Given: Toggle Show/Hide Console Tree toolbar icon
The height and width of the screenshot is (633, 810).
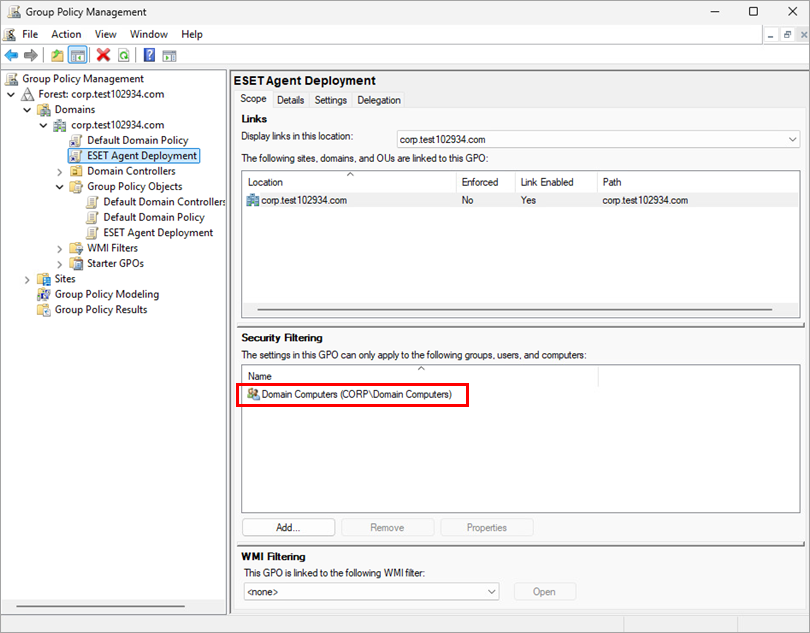Looking at the screenshot, I should tap(78, 55).
